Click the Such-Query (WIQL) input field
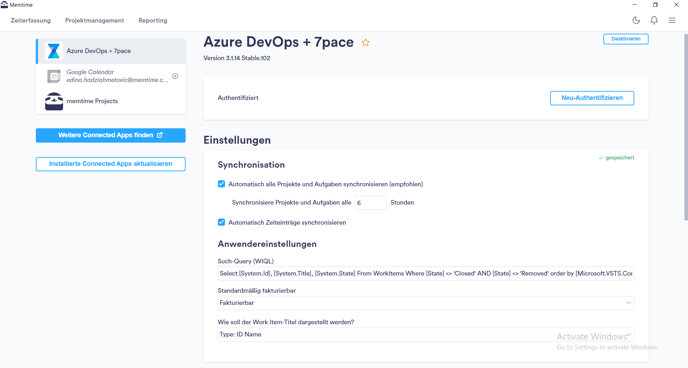Image resolution: width=688 pixels, height=368 pixels. click(426, 273)
